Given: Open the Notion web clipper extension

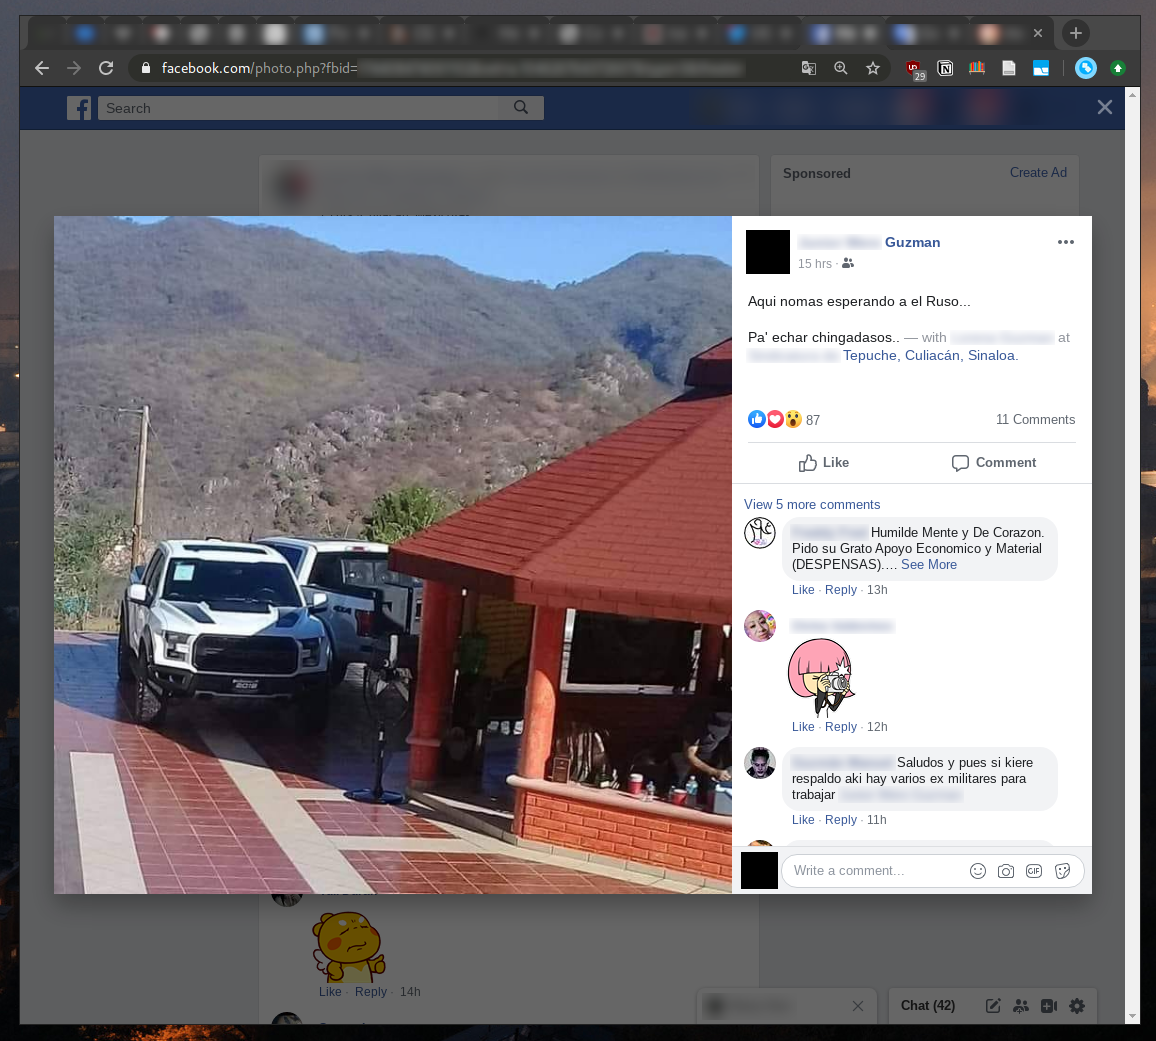Looking at the screenshot, I should coord(945,69).
